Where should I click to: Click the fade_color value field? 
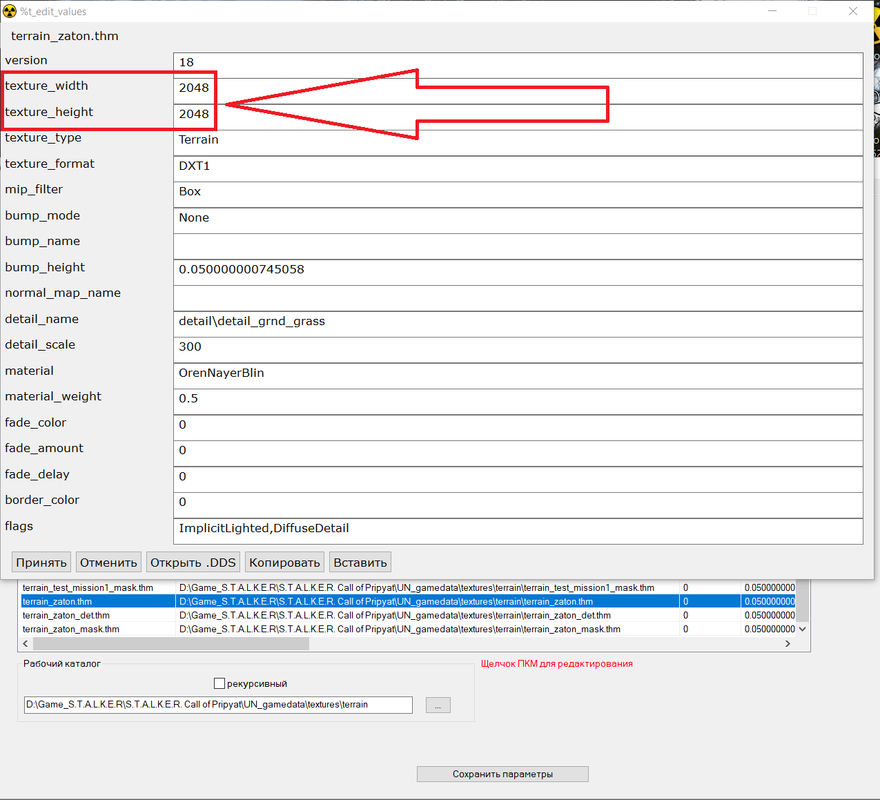[518, 428]
